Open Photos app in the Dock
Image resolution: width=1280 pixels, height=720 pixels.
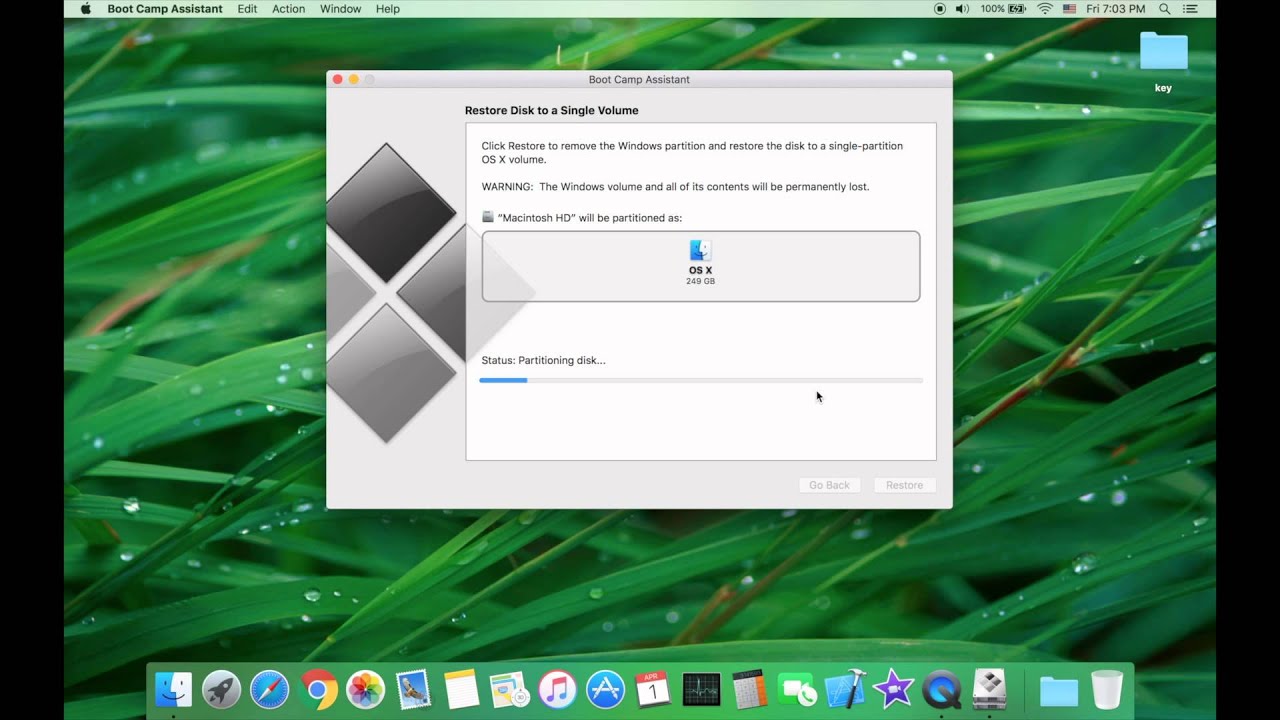[365, 690]
